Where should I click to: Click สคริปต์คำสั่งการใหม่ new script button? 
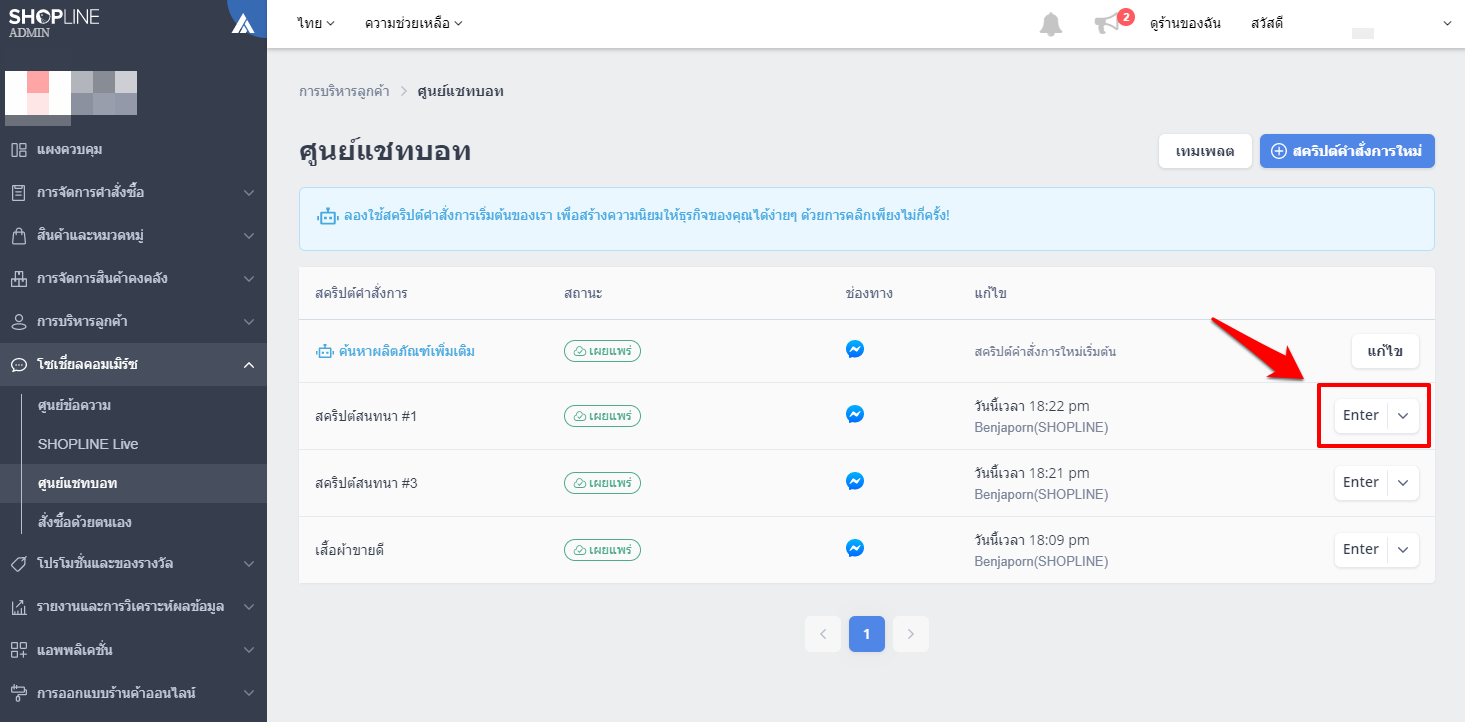coord(1347,151)
